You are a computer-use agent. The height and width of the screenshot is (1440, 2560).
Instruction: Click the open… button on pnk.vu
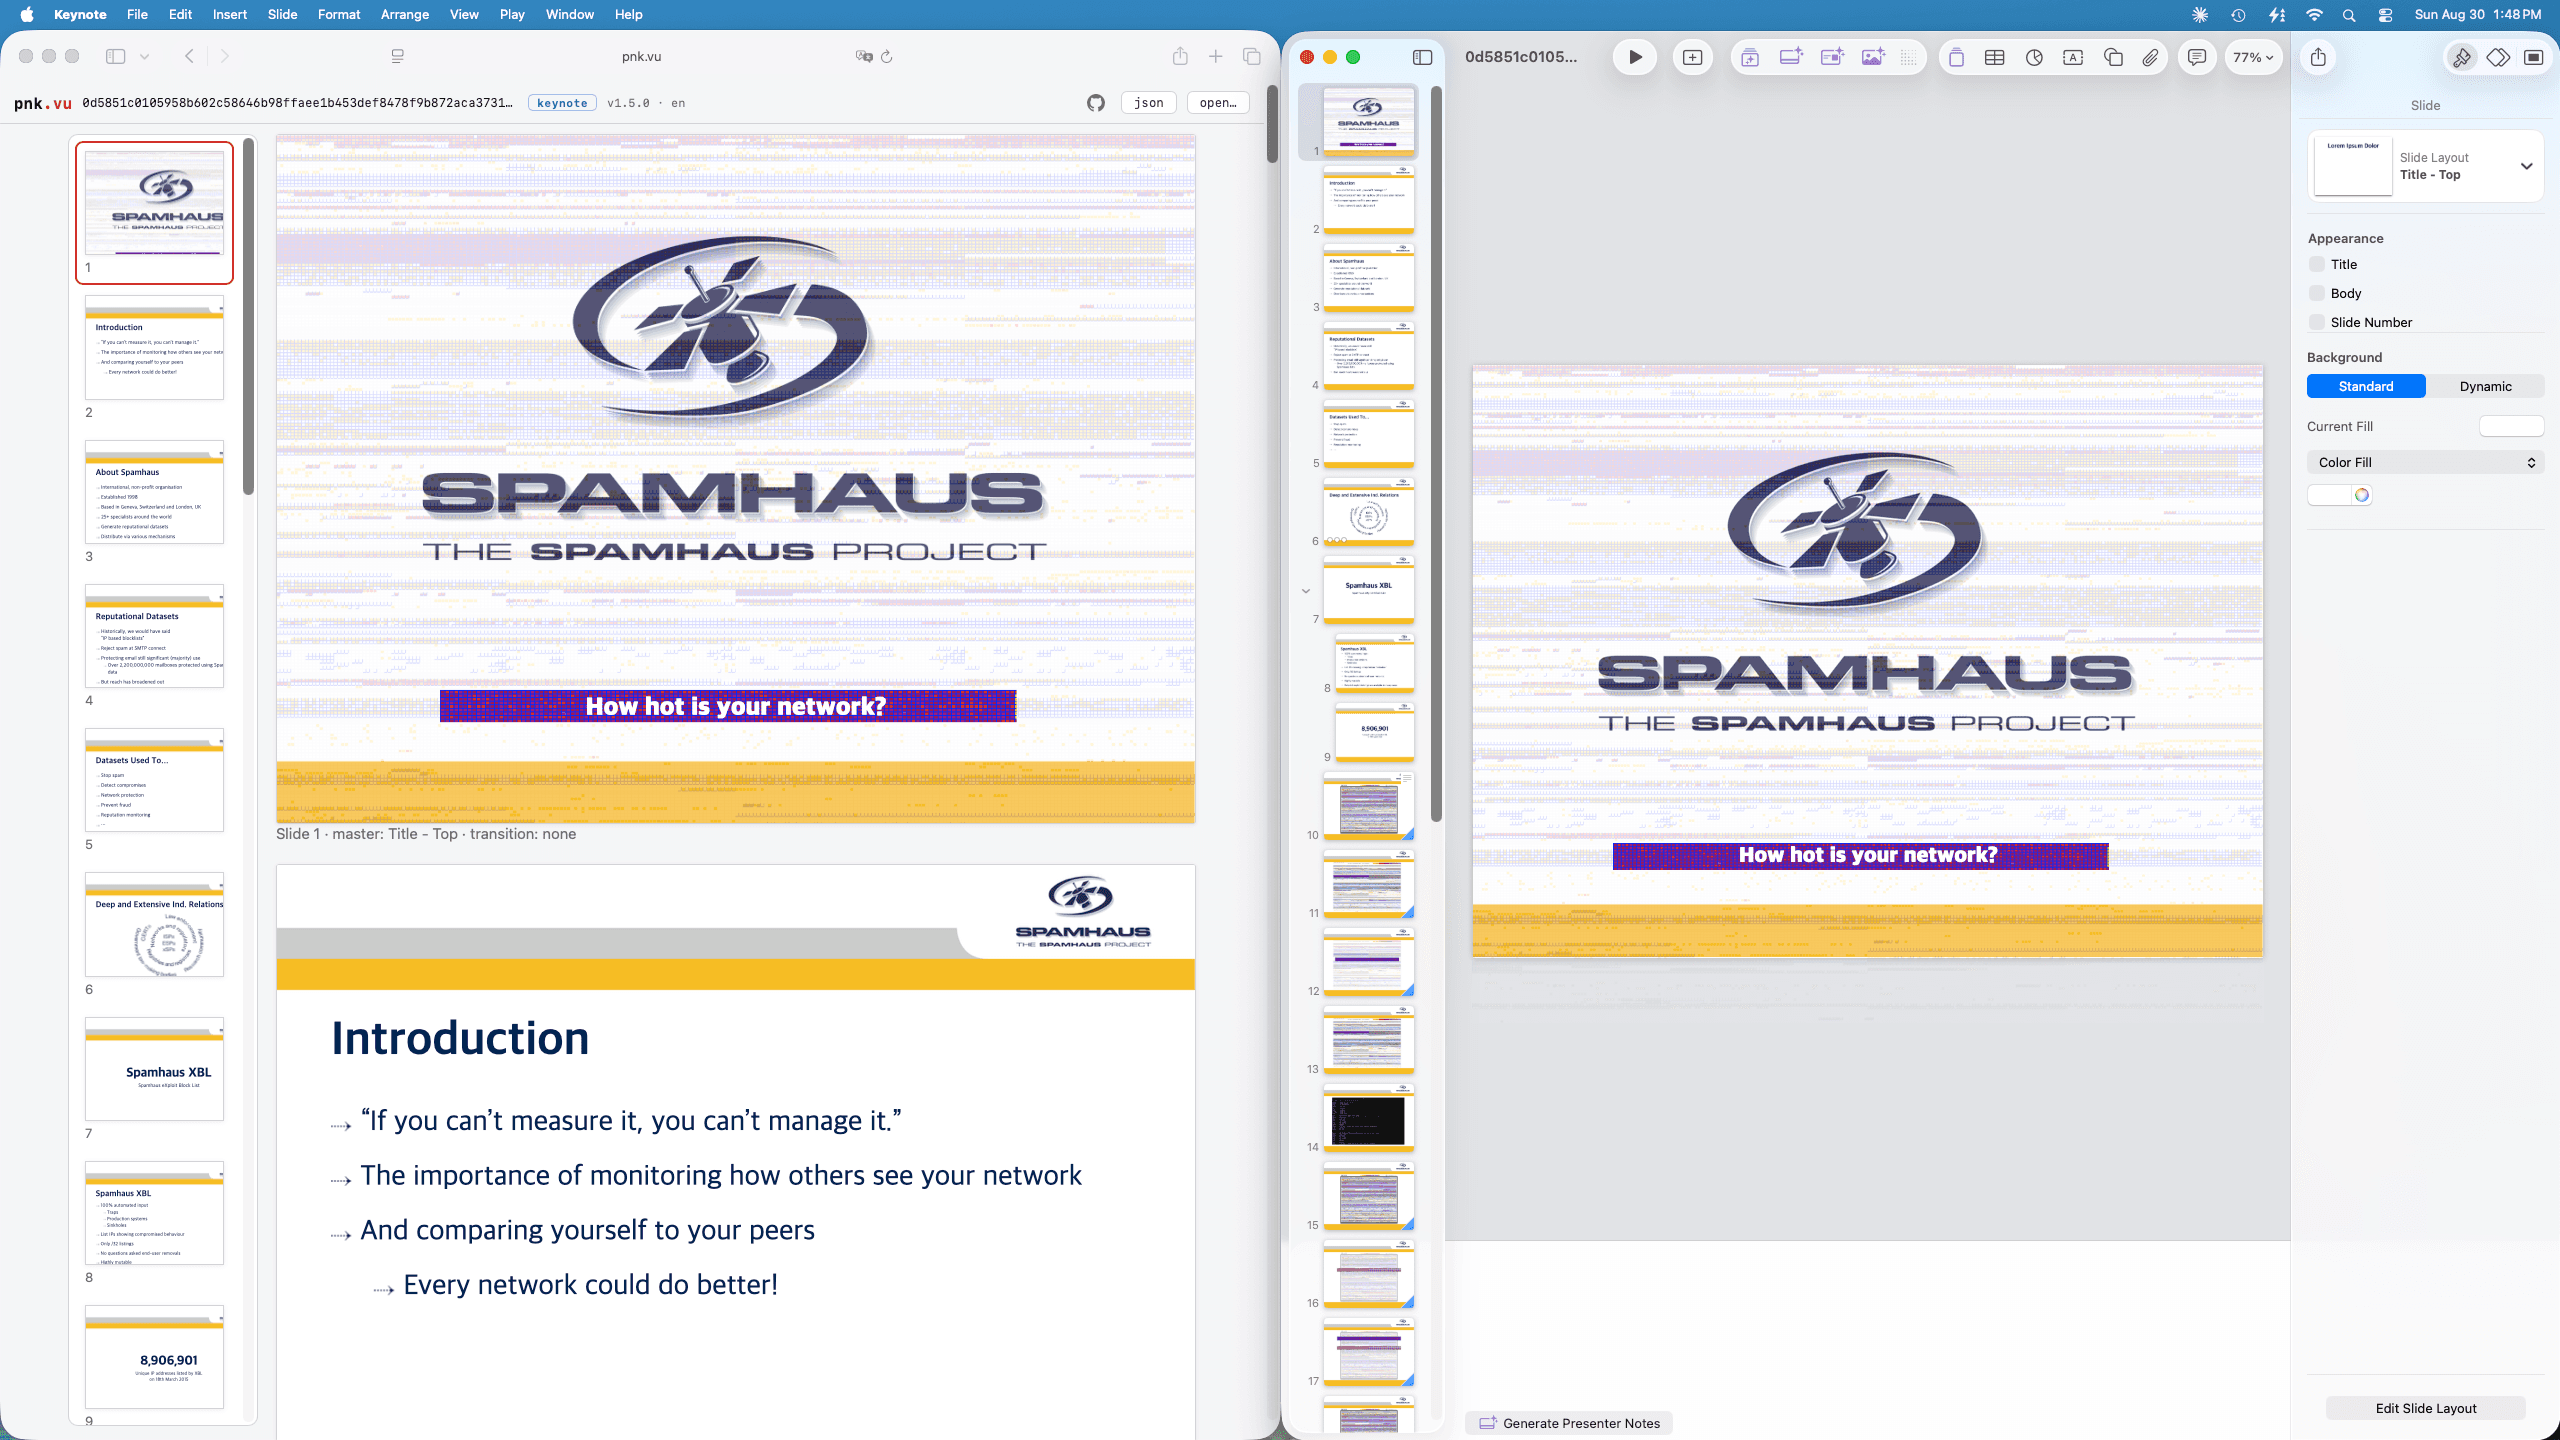(1217, 103)
